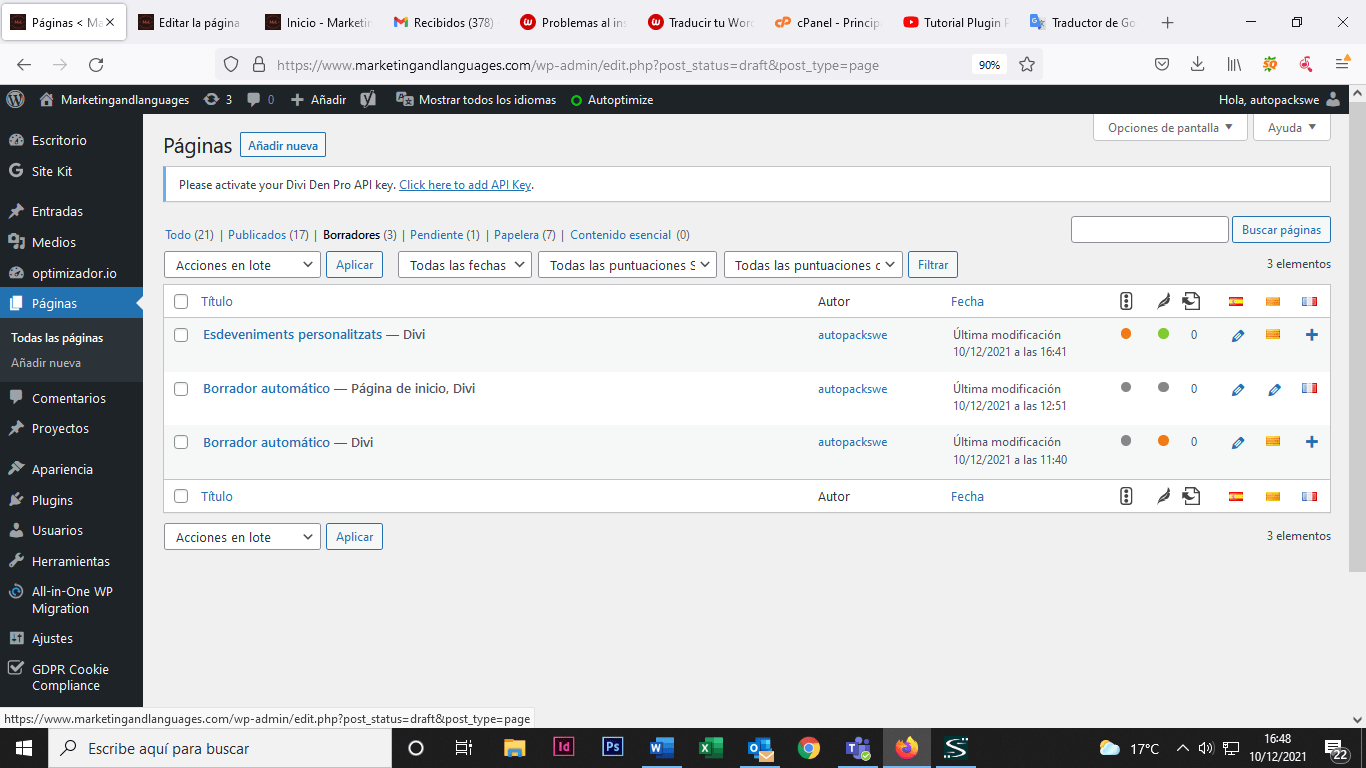The width and height of the screenshot is (1366, 768).
Task: Click Catalan flag in Esdeveniments personalitzats row
Action: [1273, 334]
